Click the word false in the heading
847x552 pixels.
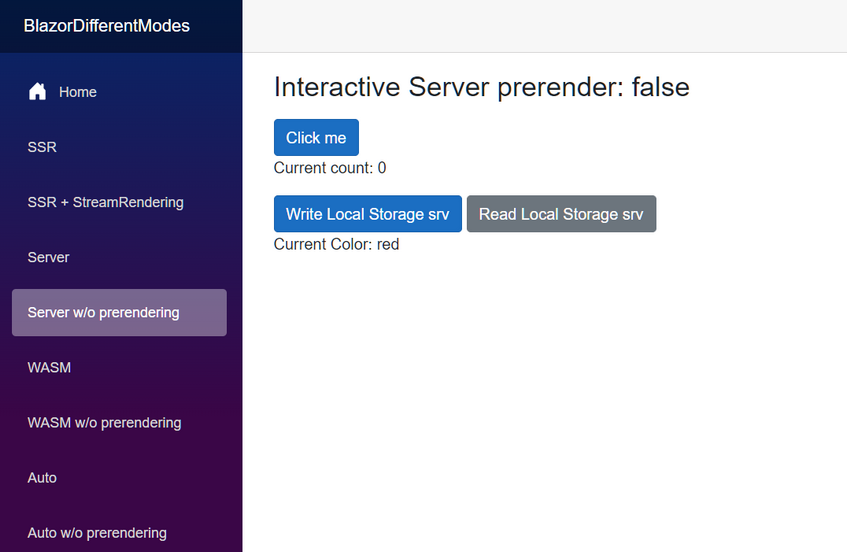click(x=661, y=87)
